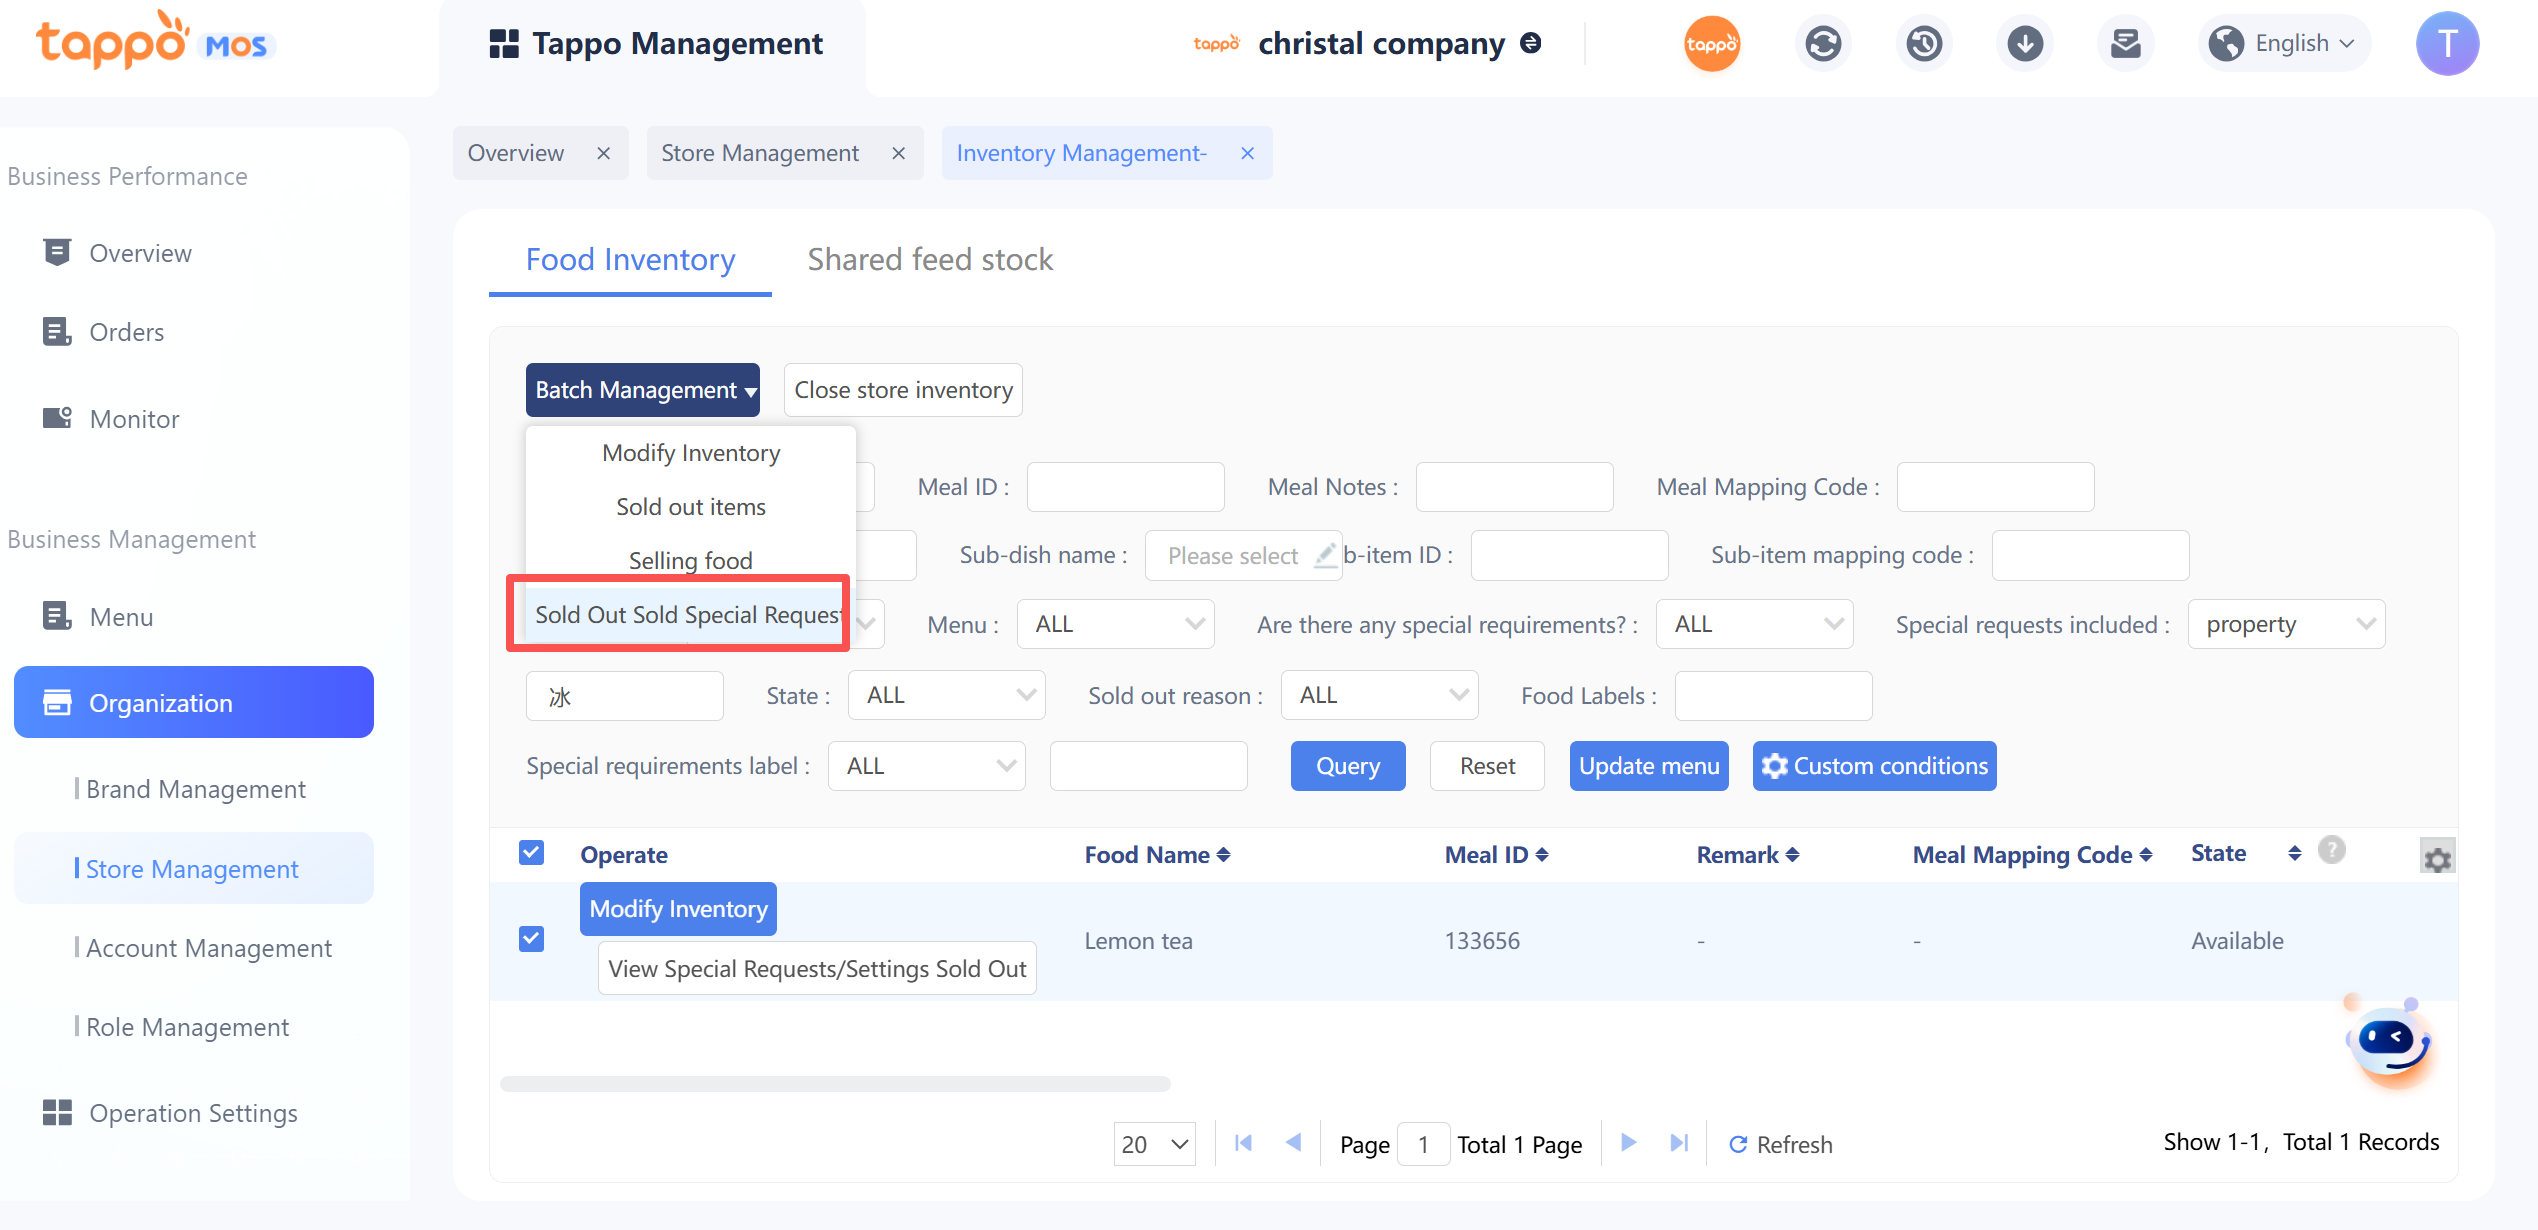Select Sold out items menu entry
This screenshot has height=1230, width=2538.
coord(690,507)
